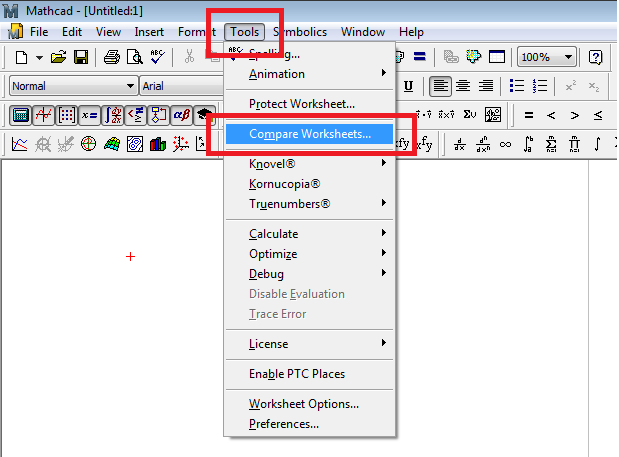Insert the less-than-or-equal operator
This screenshot has width=619, height=457.
[x=598, y=115]
